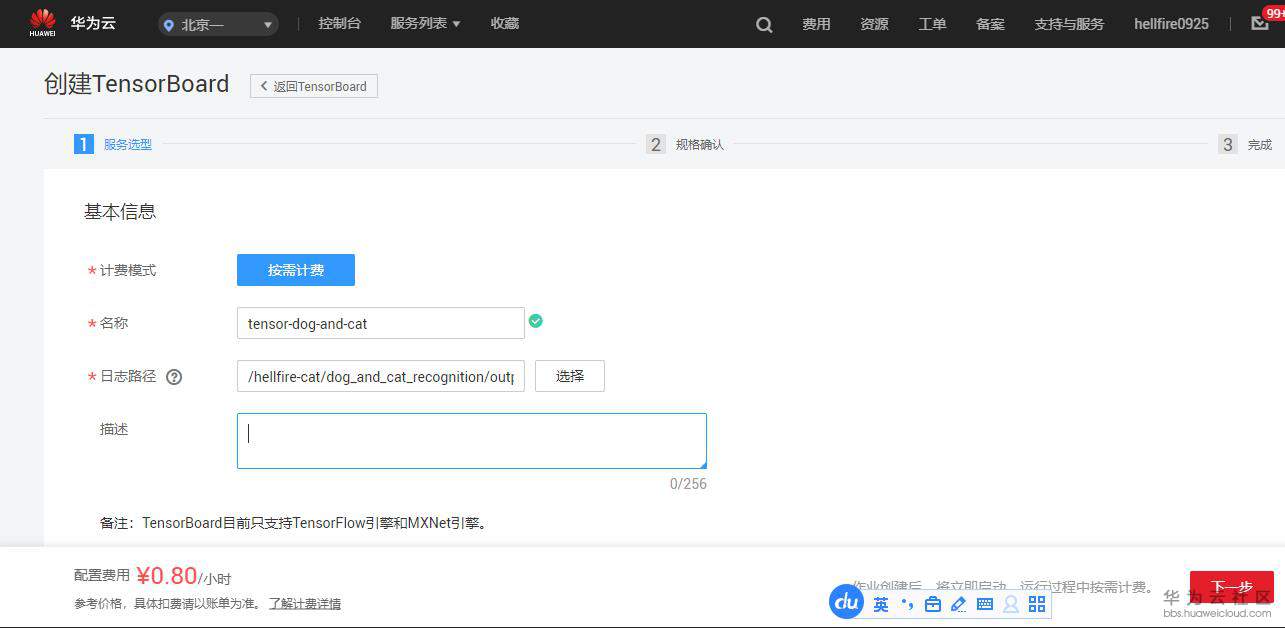Open the mail notifications icon
This screenshot has height=628, width=1285.
[1260, 23]
